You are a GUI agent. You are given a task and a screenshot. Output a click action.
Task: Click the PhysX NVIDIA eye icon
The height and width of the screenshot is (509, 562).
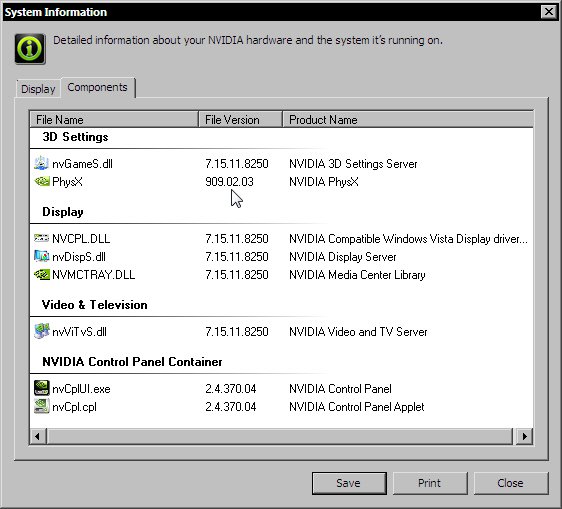[42, 181]
